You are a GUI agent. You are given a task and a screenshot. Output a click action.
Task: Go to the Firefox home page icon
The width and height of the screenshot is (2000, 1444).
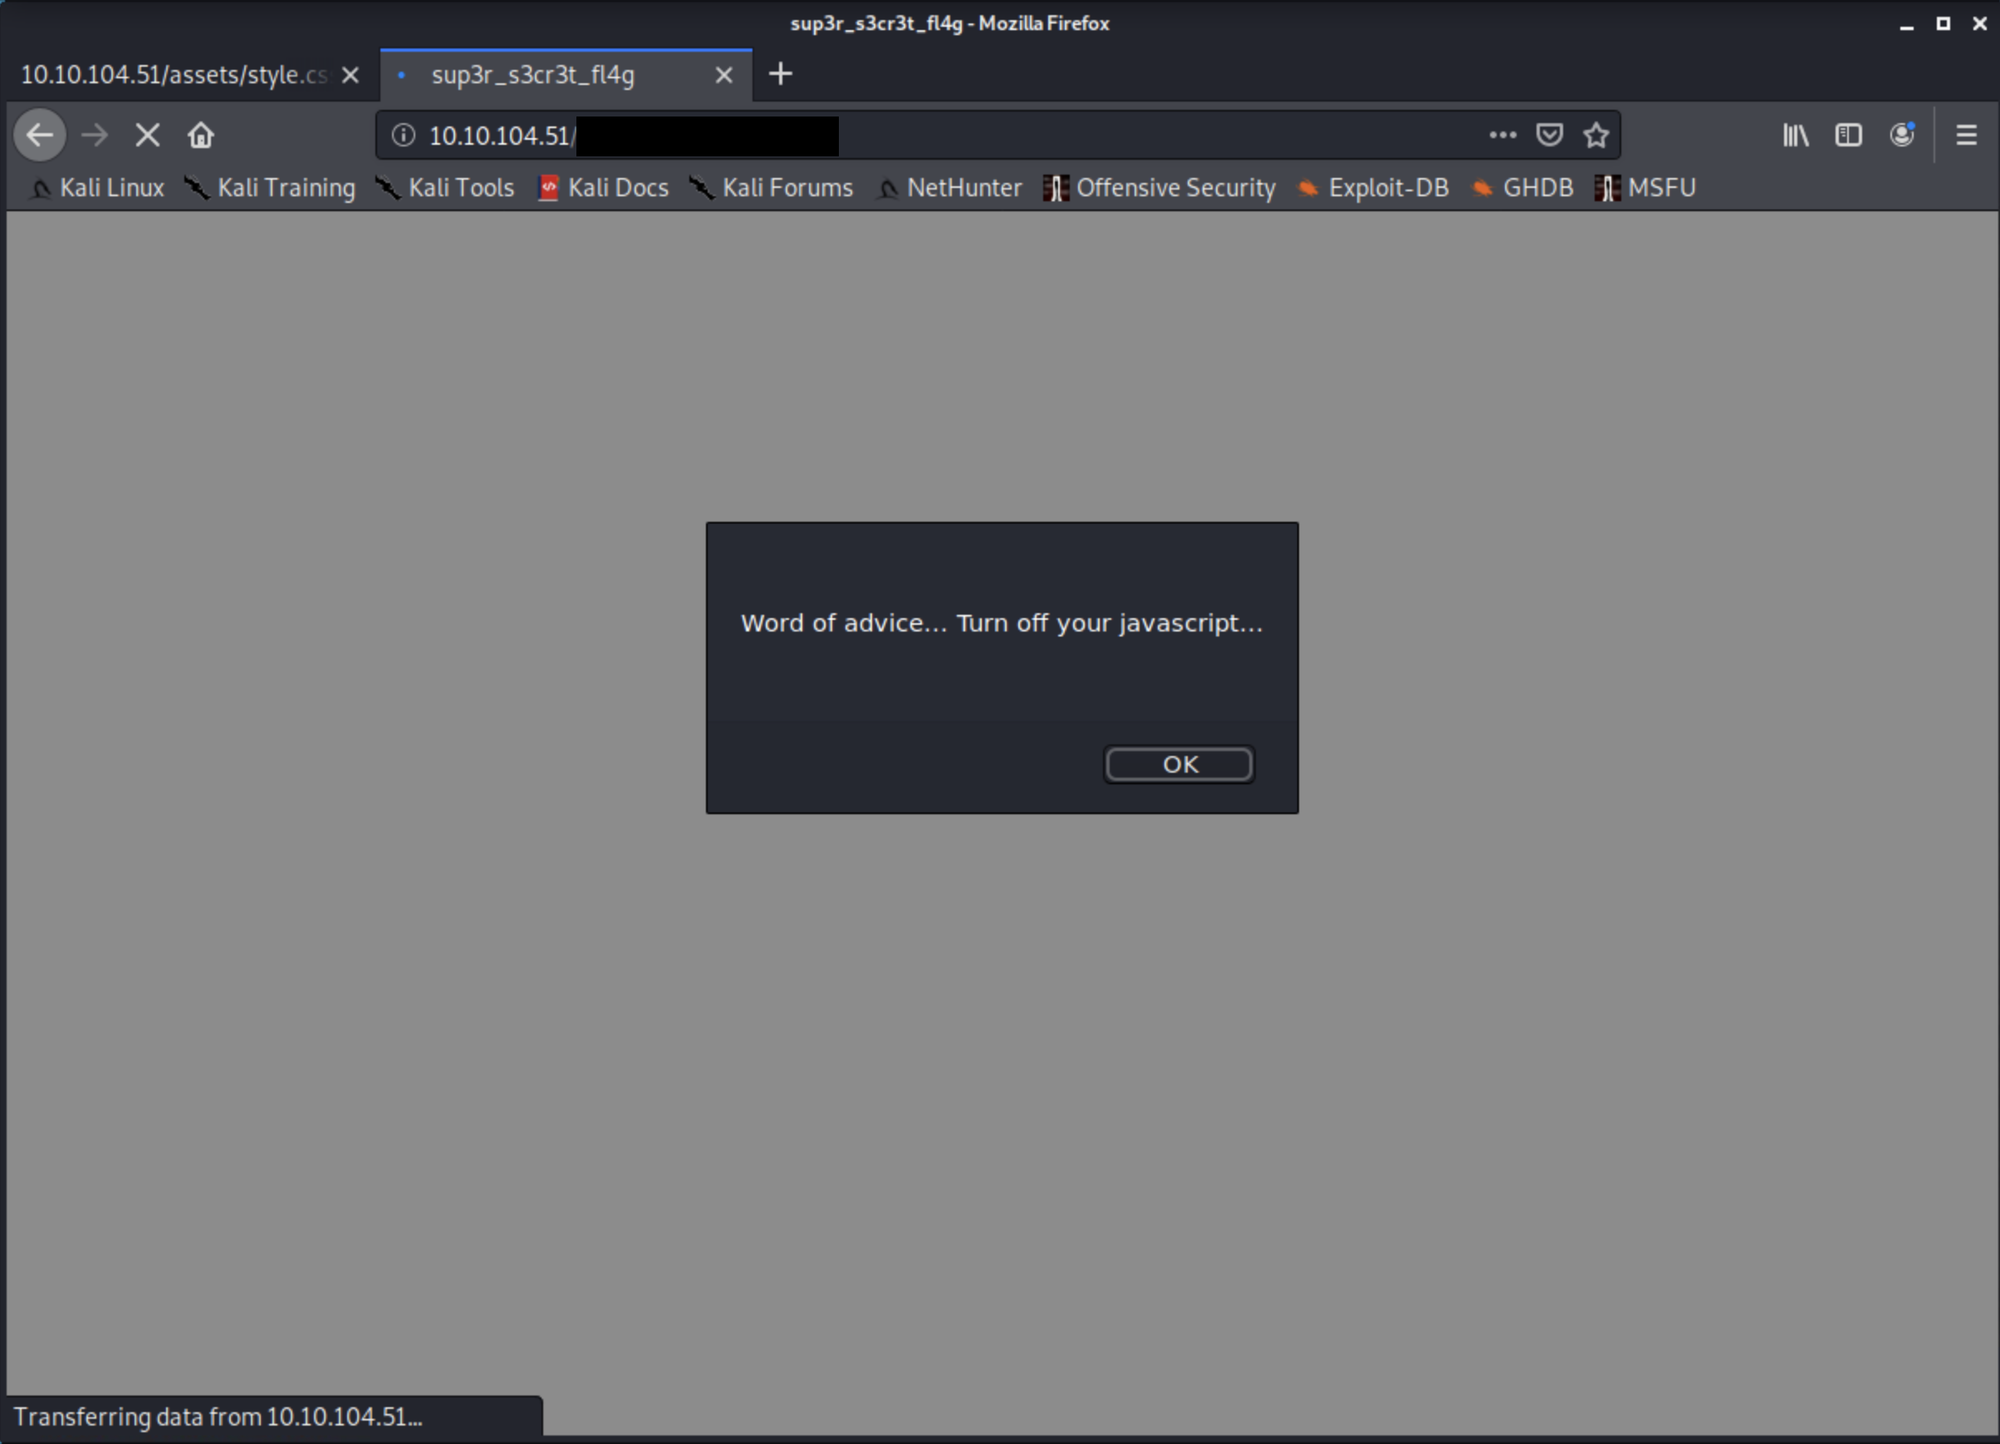pyautogui.click(x=201, y=135)
